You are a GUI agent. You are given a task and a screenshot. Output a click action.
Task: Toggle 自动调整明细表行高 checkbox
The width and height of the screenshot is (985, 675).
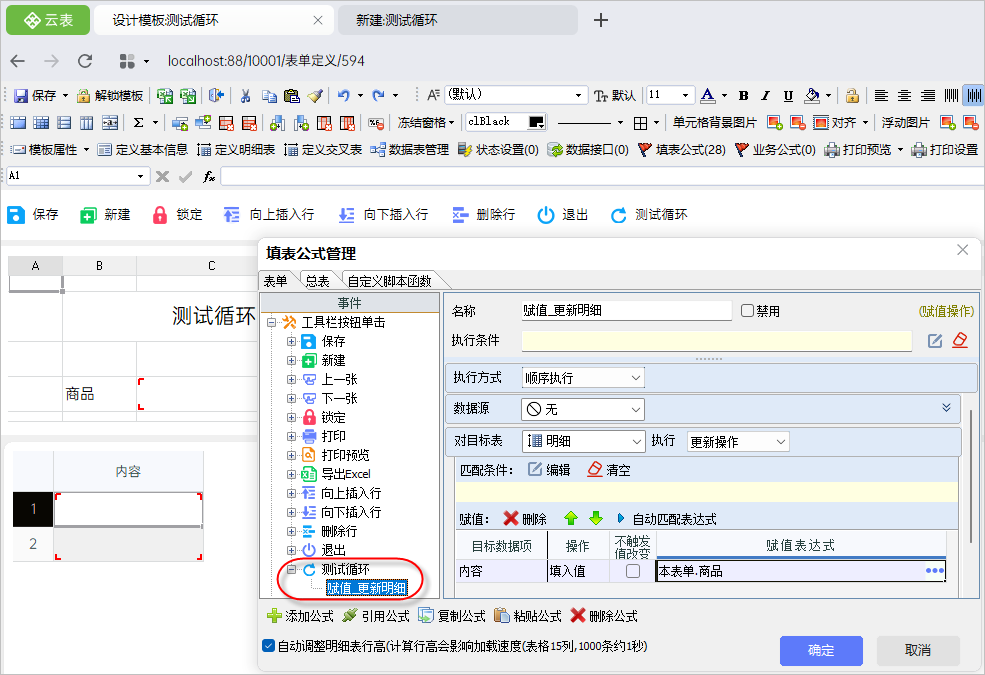(268, 645)
